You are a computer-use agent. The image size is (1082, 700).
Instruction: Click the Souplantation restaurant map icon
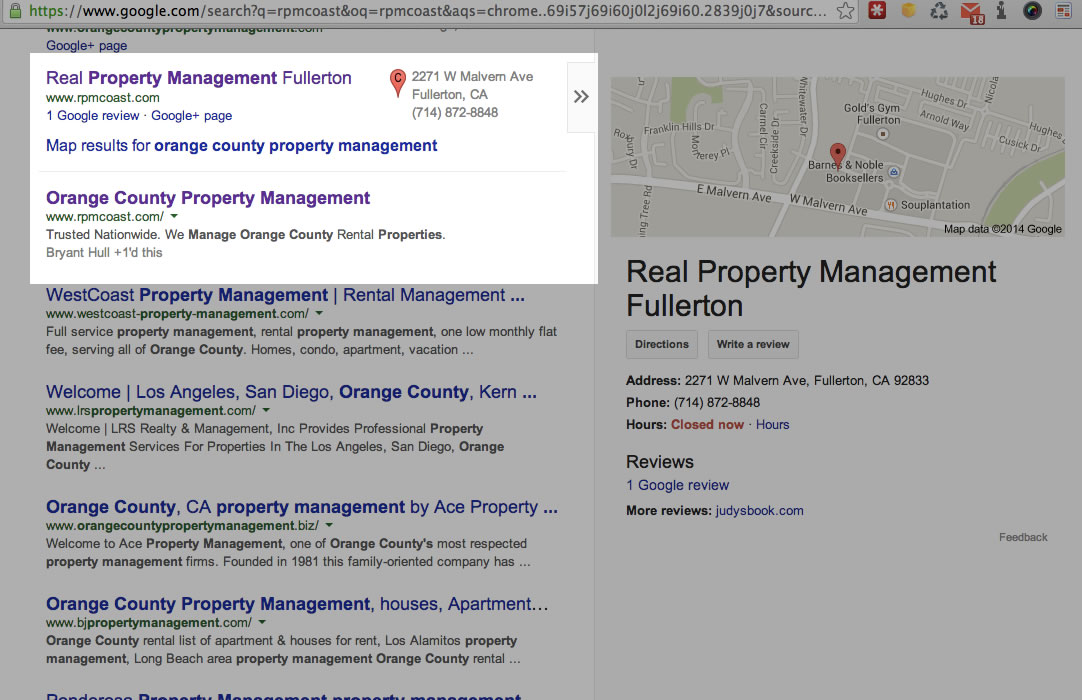coord(891,205)
